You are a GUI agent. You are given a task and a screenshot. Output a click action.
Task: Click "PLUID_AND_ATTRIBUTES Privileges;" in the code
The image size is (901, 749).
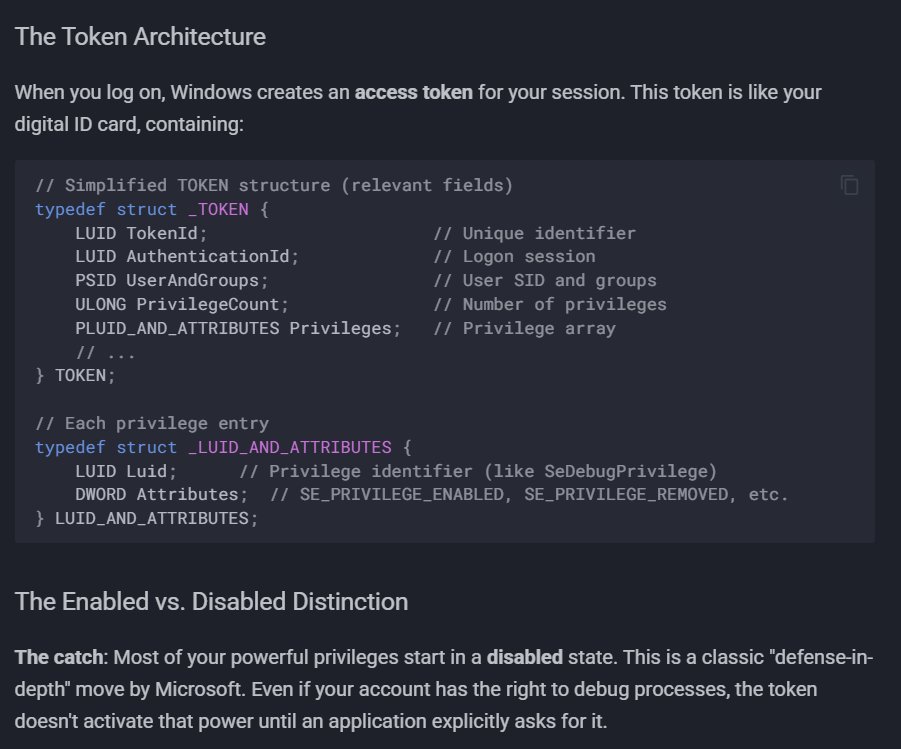(x=238, y=328)
